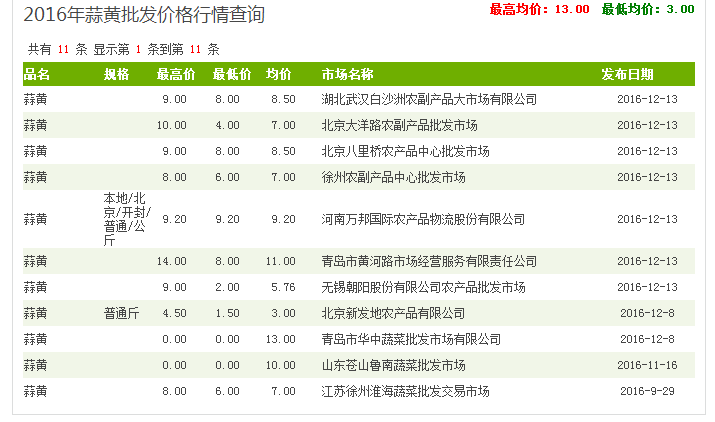Click the 品名 column header
The width and height of the screenshot is (715, 422).
coord(36,74)
